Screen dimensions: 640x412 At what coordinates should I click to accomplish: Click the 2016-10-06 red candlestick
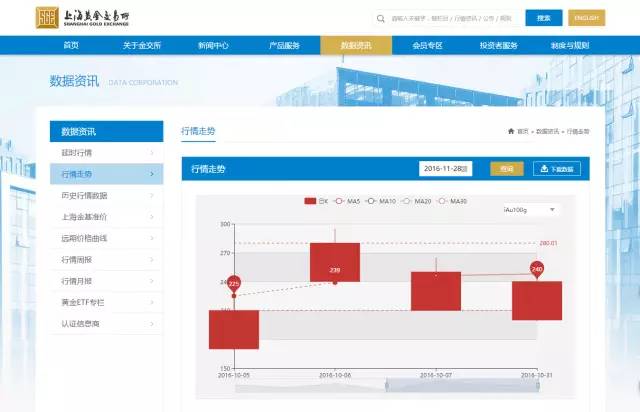(335, 262)
